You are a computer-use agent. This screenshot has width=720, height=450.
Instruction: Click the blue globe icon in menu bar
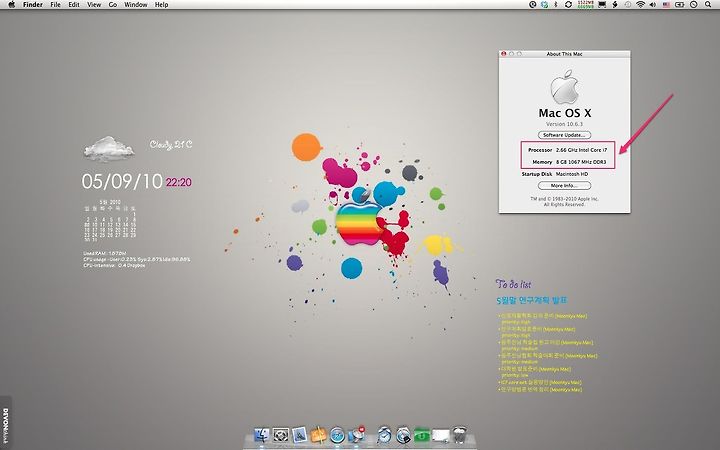pos(544,5)
